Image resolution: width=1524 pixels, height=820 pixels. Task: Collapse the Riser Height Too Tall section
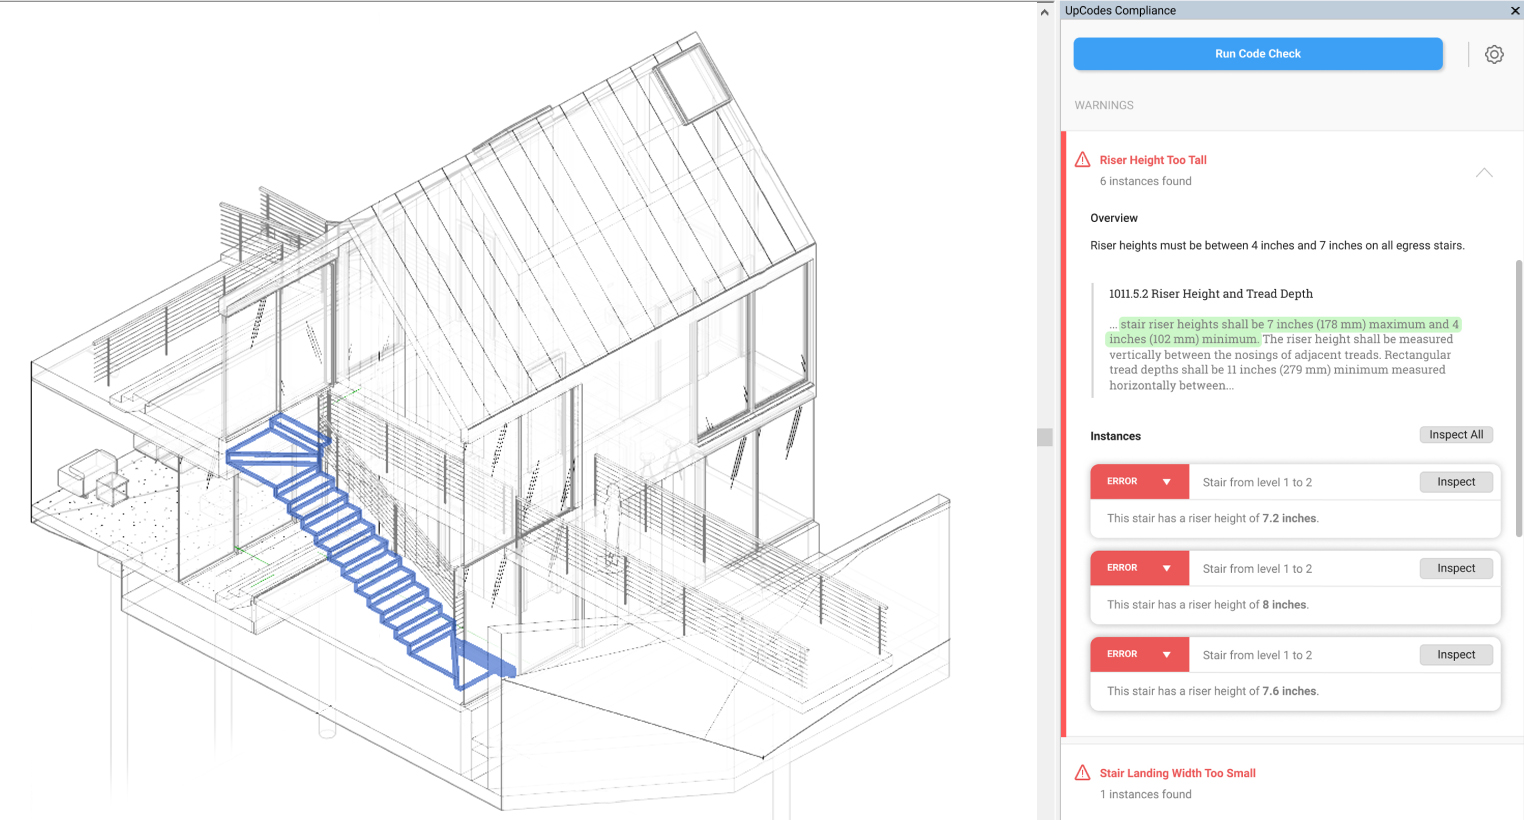1484,172
